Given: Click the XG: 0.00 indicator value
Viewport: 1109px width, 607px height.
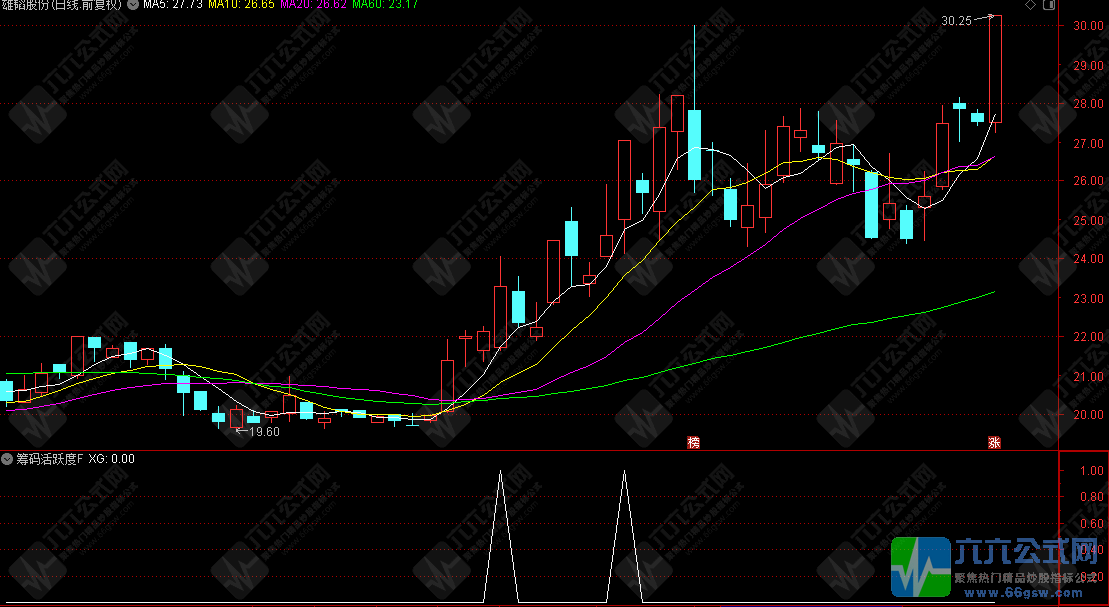Looking at the screenshot, I should pos(111,459).
